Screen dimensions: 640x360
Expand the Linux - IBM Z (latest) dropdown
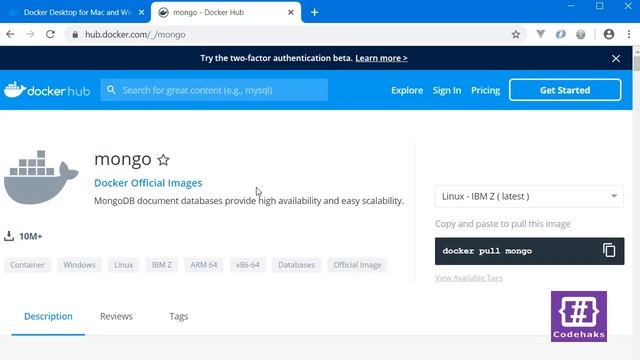click(529, 196)
